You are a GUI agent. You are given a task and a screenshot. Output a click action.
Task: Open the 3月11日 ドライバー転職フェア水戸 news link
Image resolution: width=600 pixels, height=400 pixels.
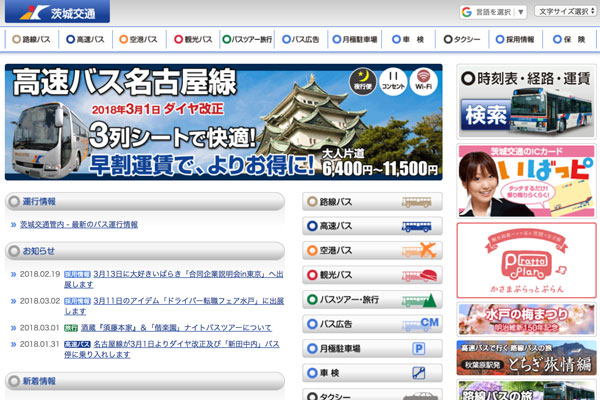coord(174,306)
